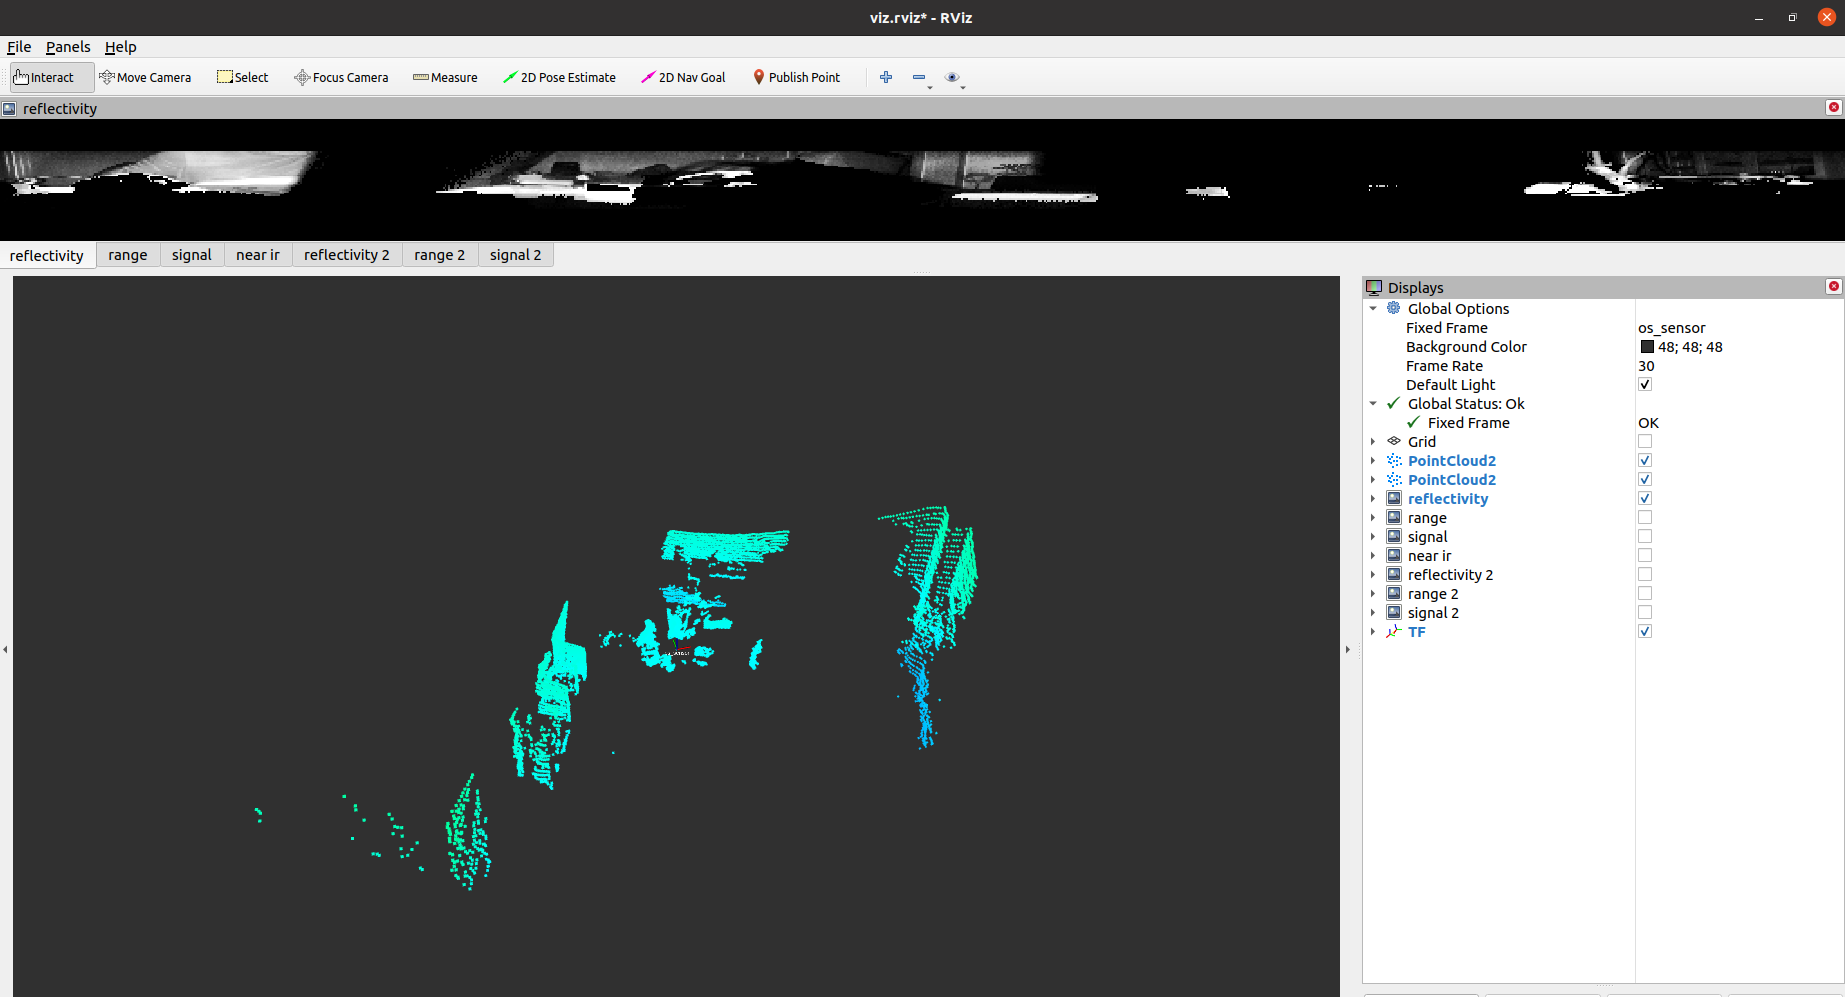Enable the range display checkbox
1845x997 pixels.
tap(1645, 517)
